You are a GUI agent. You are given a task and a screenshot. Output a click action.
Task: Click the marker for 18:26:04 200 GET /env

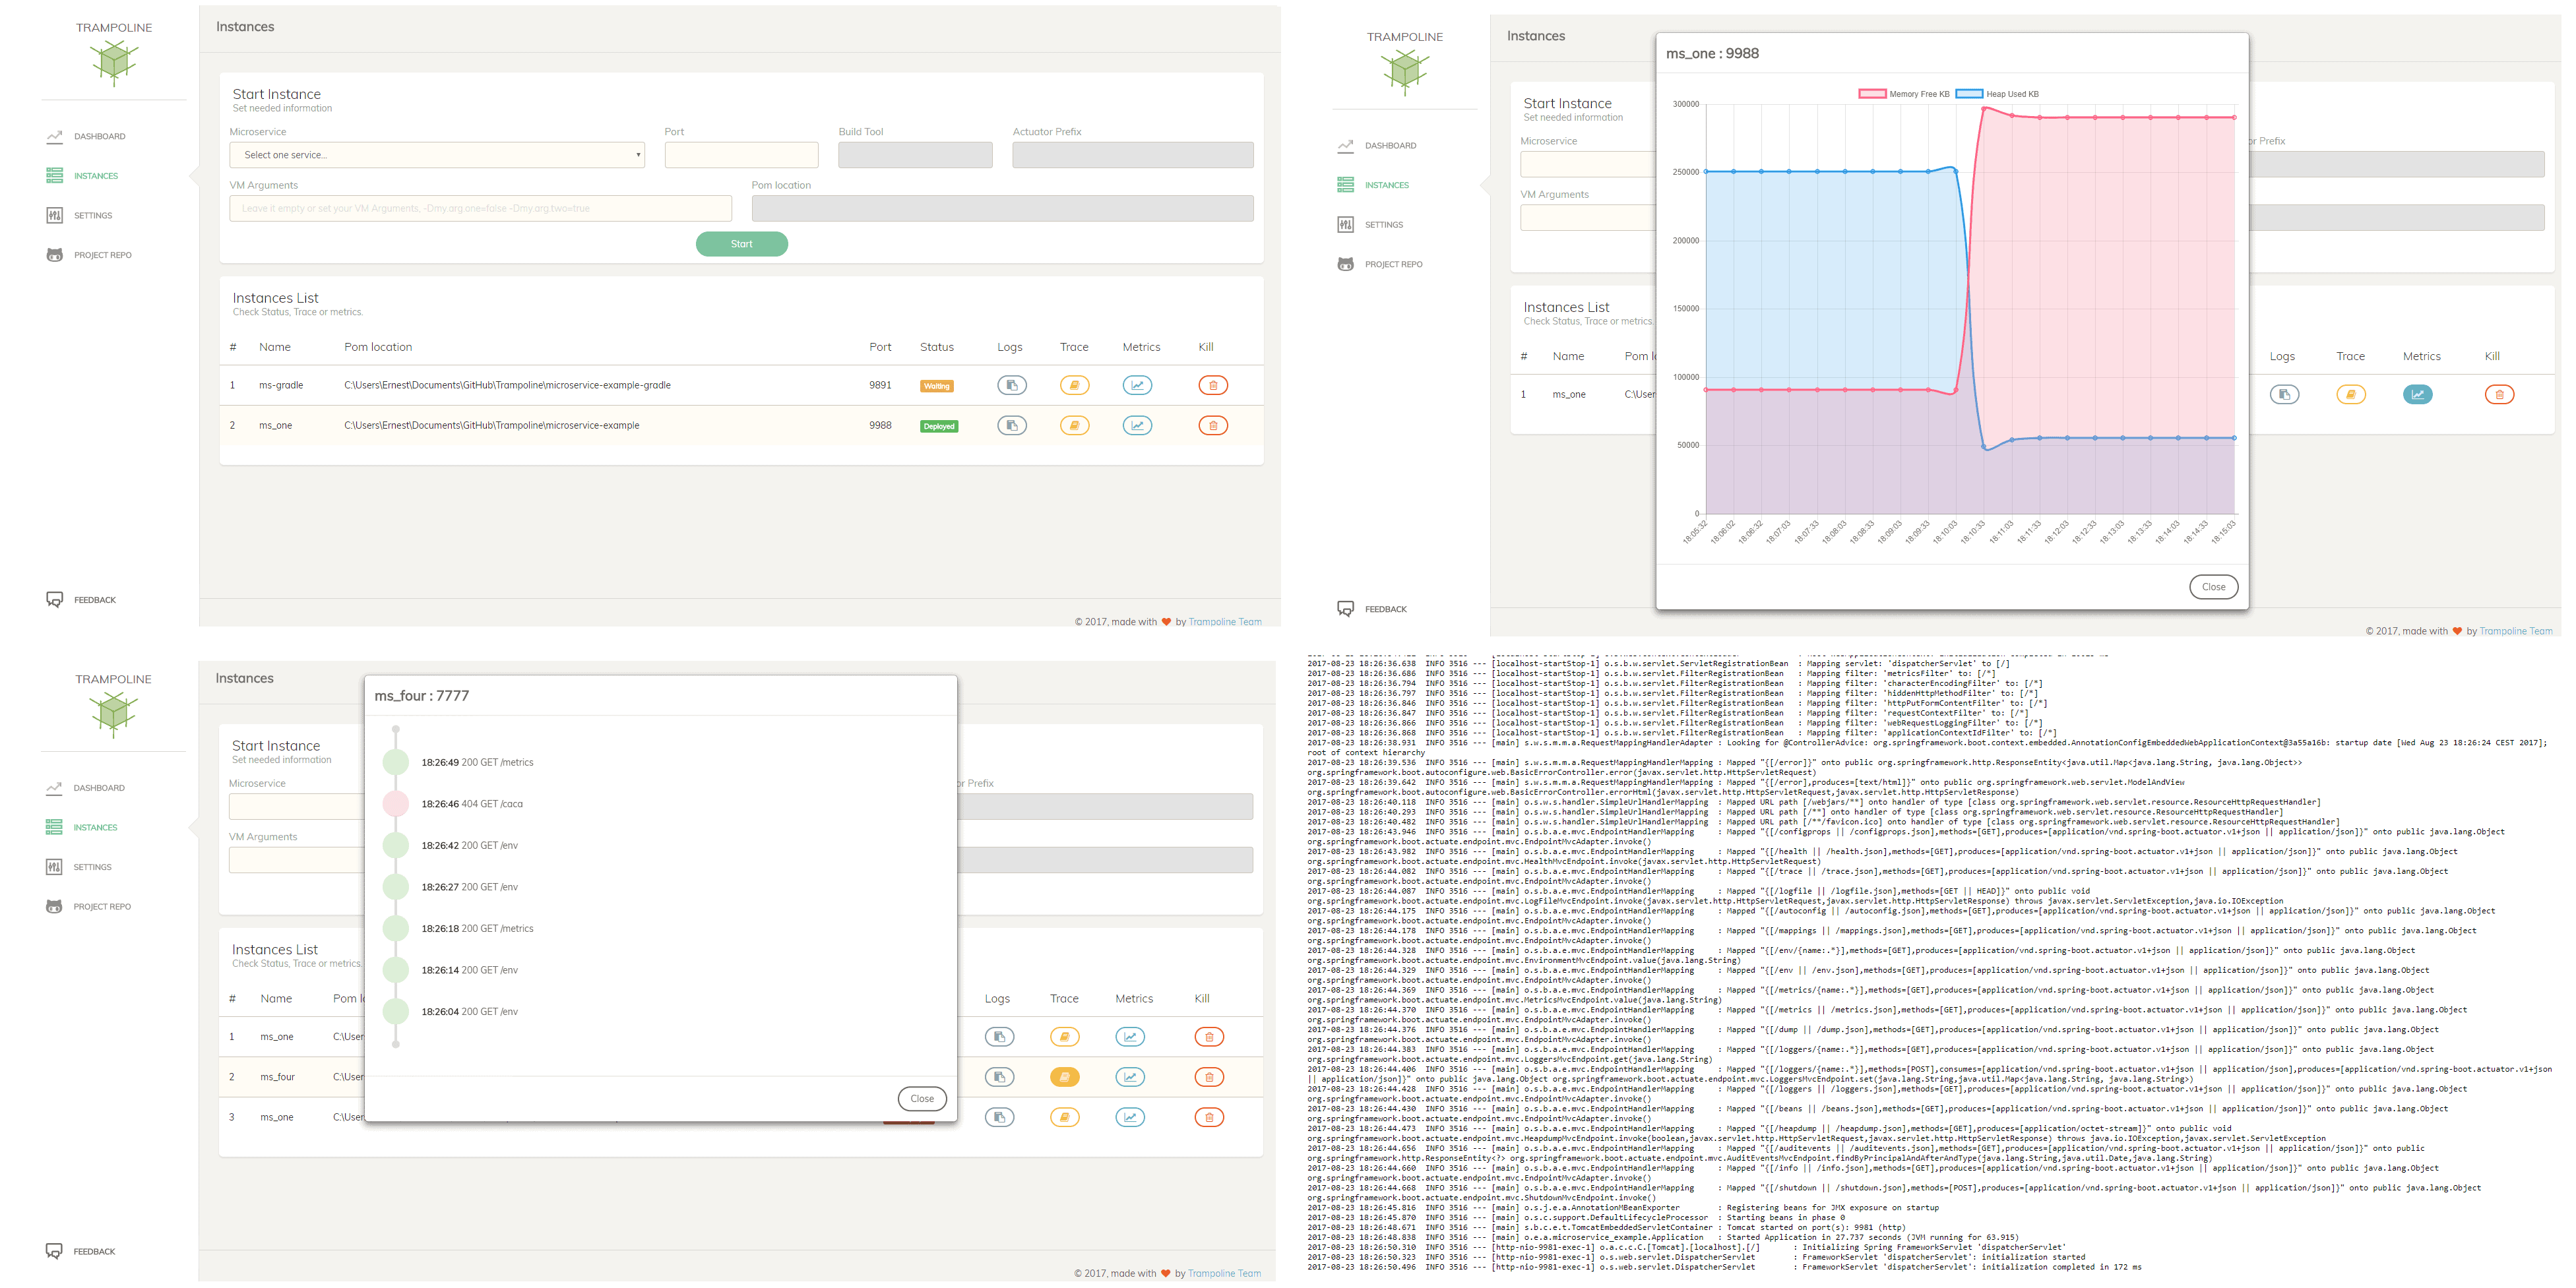pyautogui.click(x=396, y=1011)
